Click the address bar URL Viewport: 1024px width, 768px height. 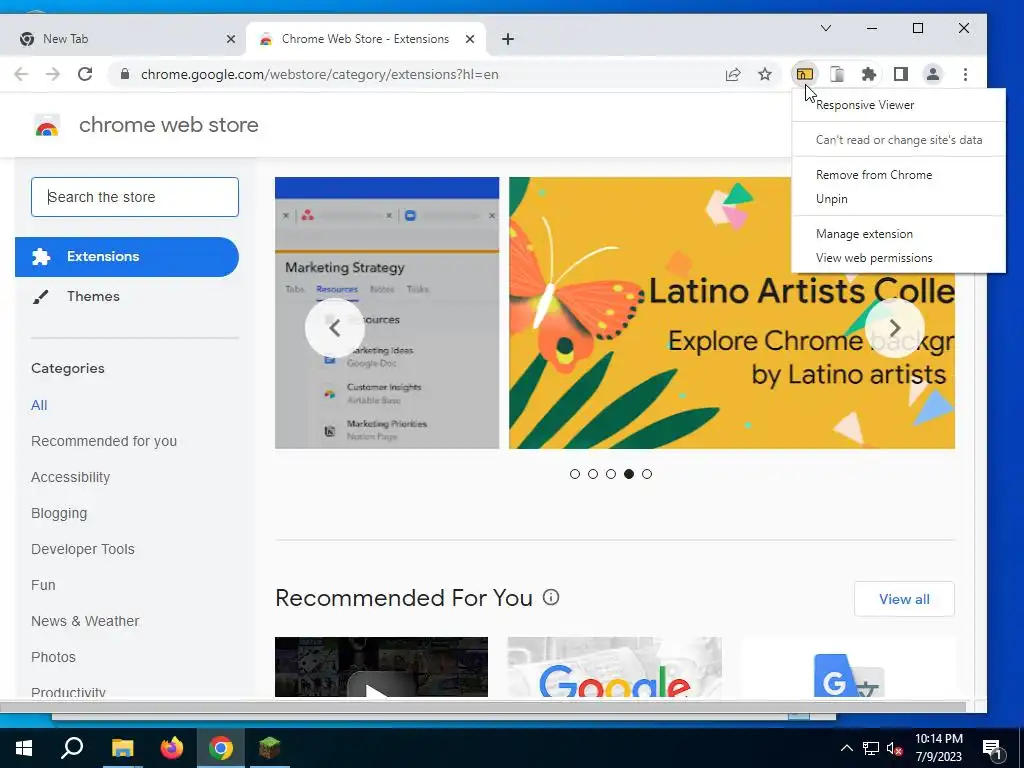(319, 74)
